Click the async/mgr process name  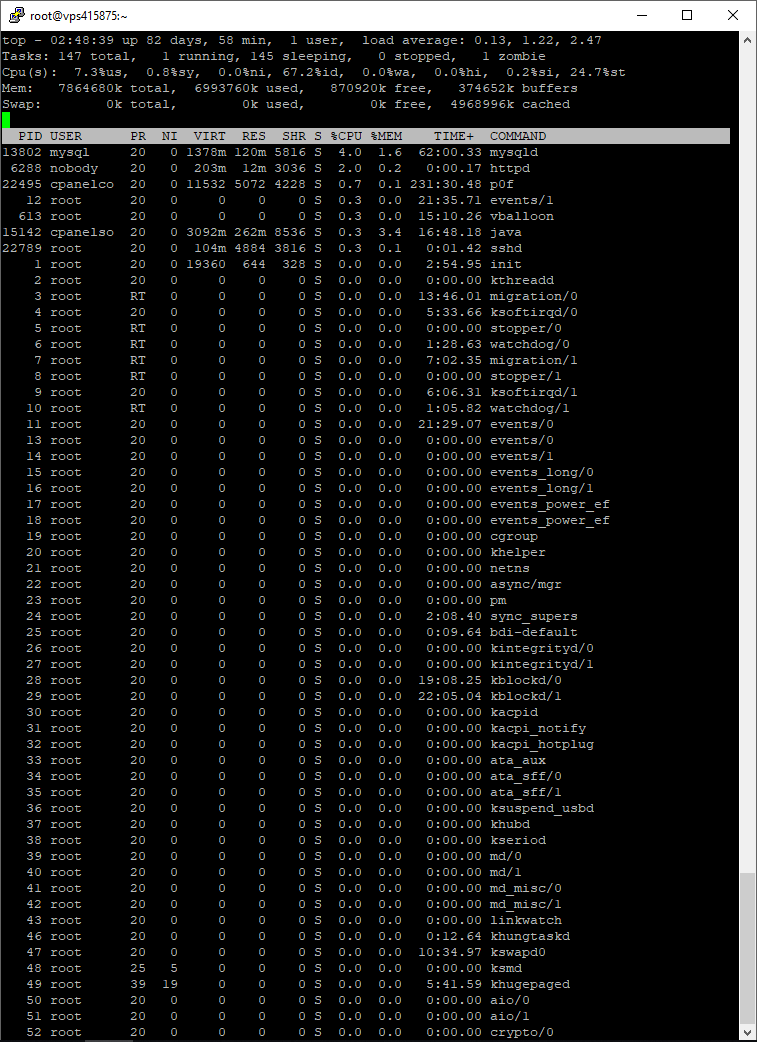[x=526, y=584]
